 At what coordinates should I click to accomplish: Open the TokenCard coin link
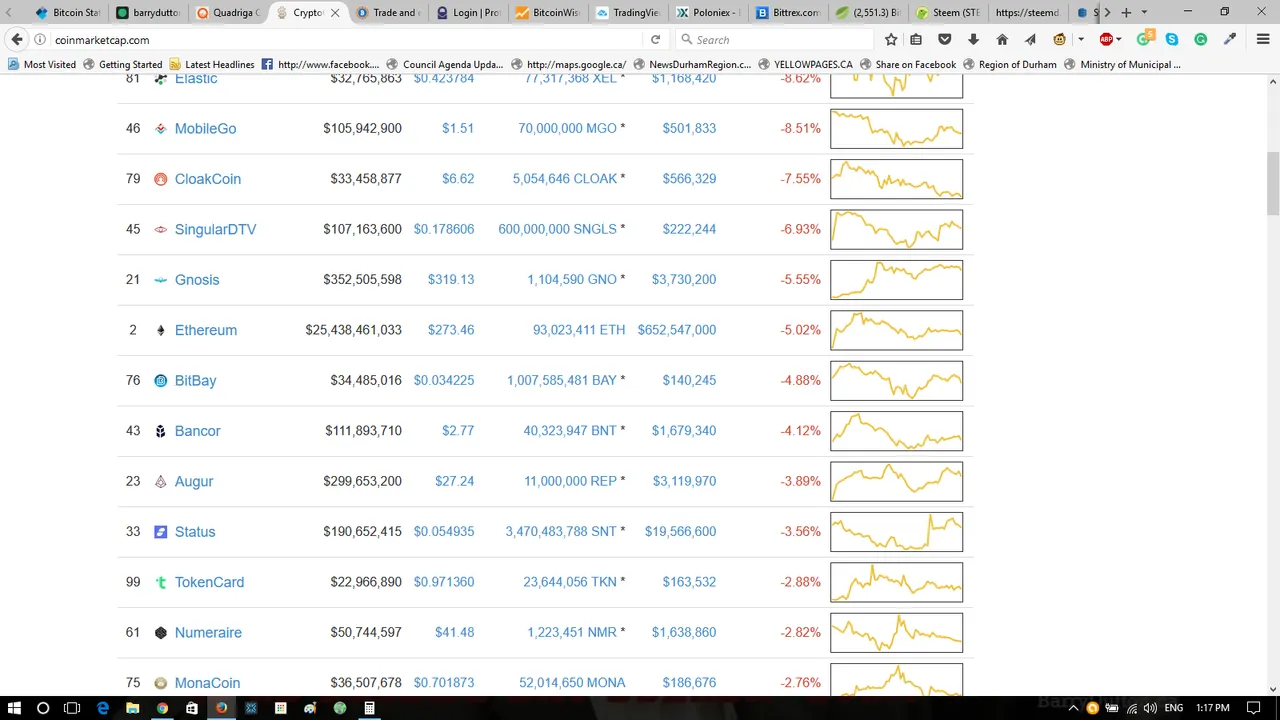[x=209, y=582]
